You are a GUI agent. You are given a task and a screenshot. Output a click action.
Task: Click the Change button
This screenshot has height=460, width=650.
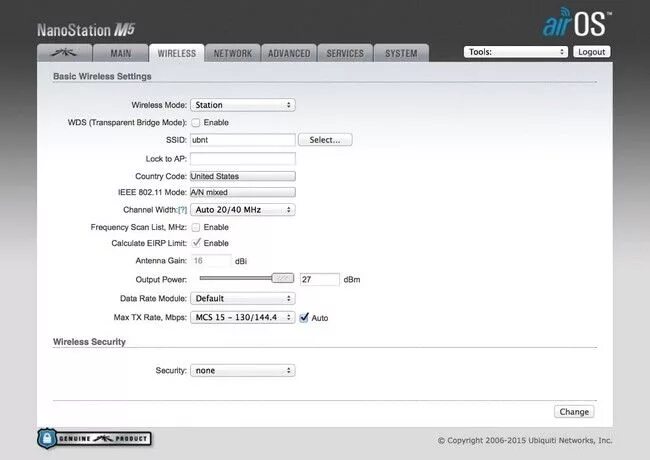pyautogui.click(x=574, y=412)
